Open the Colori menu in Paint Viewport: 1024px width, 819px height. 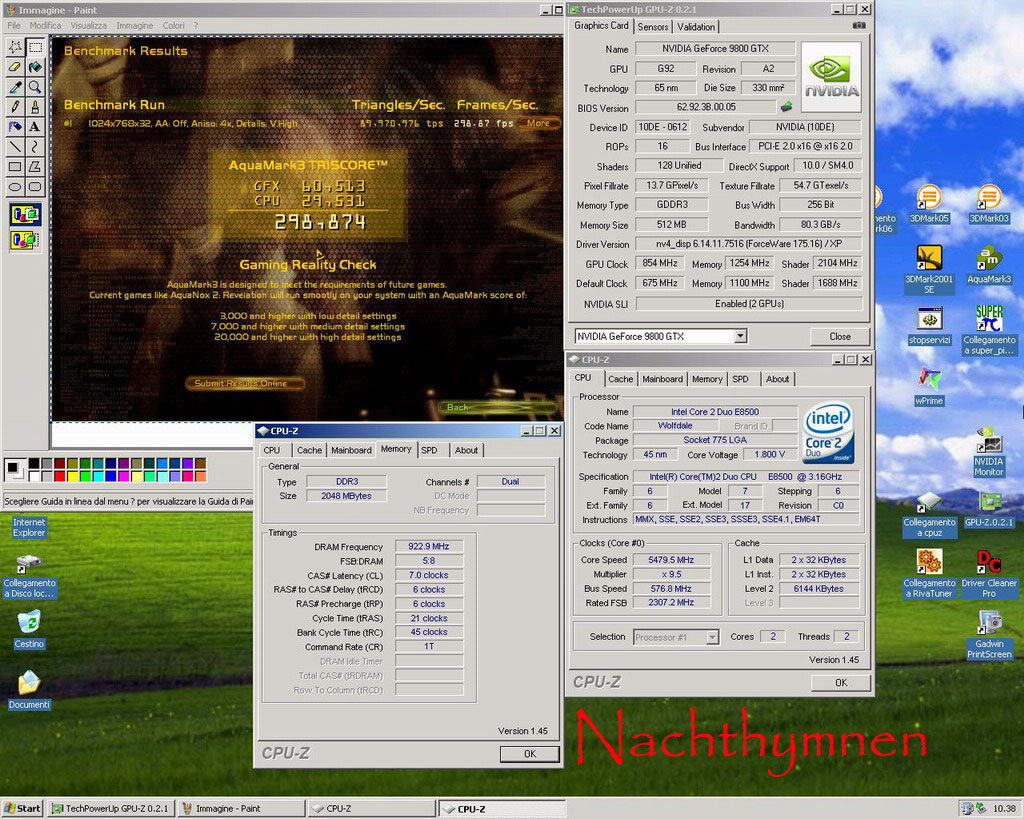coord(173,25)
